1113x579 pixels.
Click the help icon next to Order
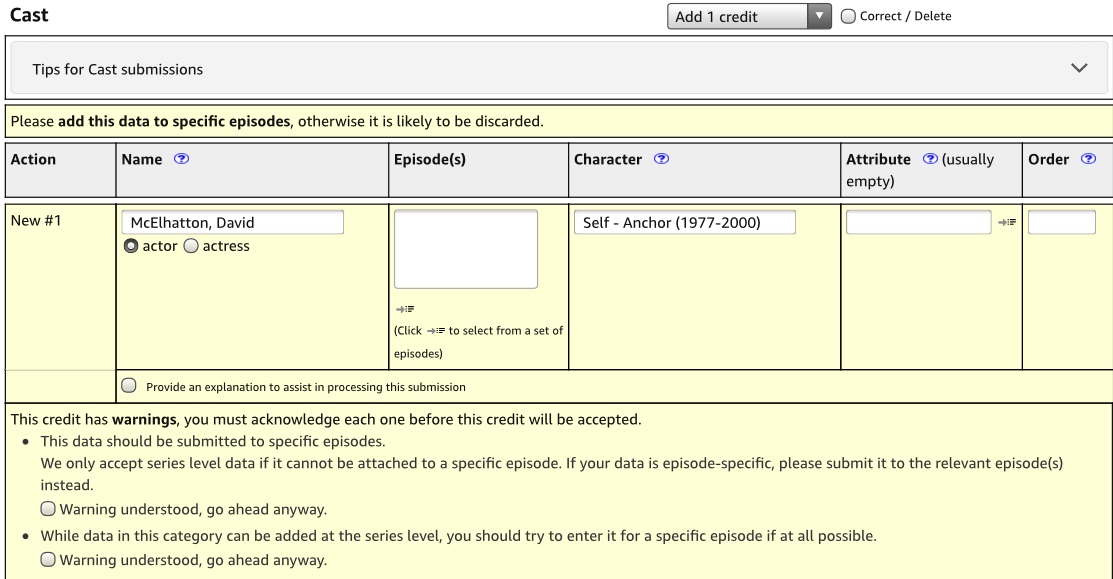tap(1088, 159)
